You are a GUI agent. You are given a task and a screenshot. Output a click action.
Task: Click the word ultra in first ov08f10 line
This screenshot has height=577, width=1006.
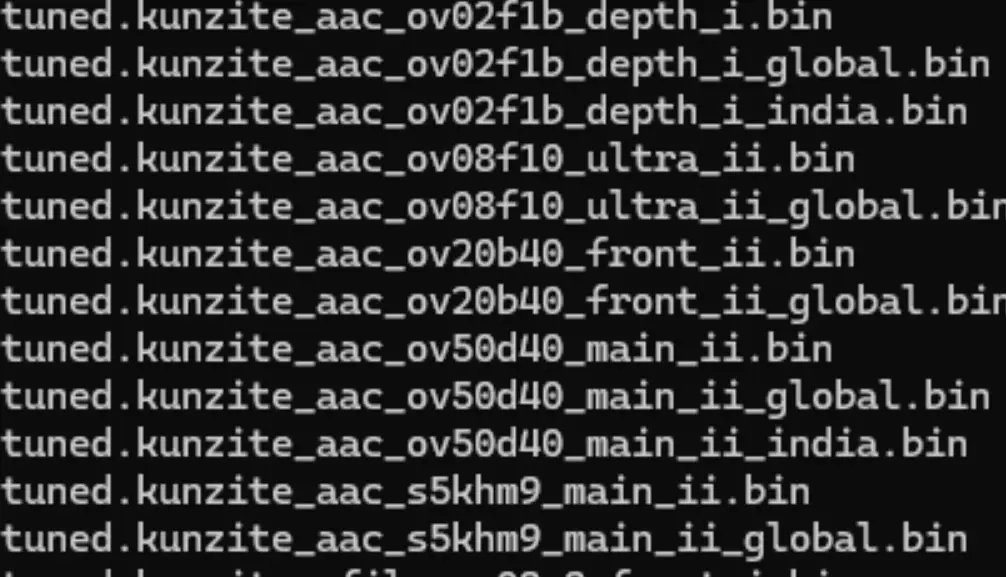pyautogui.click(x=642, y=159)
